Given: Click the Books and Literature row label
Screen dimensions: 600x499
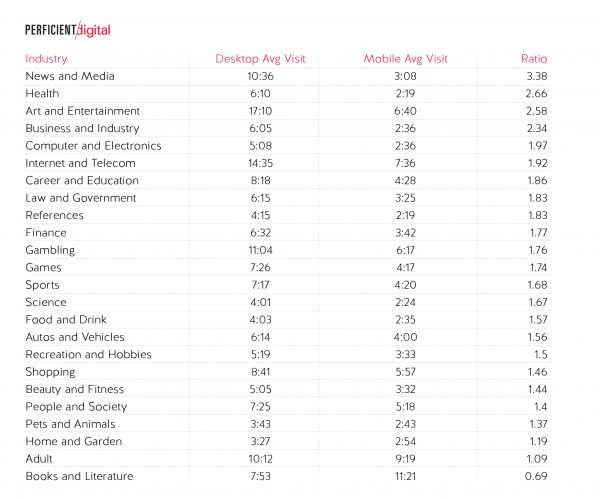Looking at the screenshot, I should pyautogui.click(x=79, y=476).
